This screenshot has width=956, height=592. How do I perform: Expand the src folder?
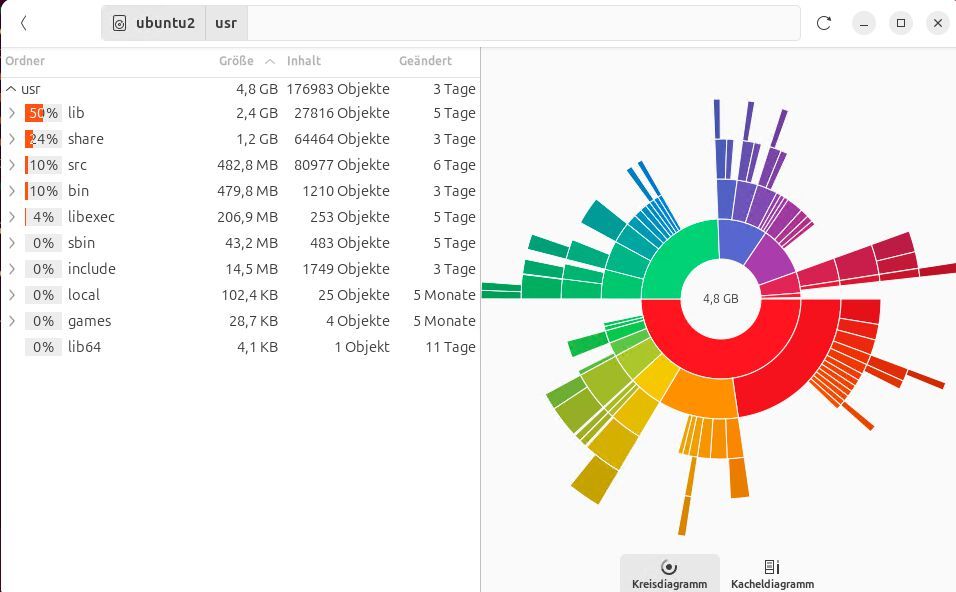12,165
